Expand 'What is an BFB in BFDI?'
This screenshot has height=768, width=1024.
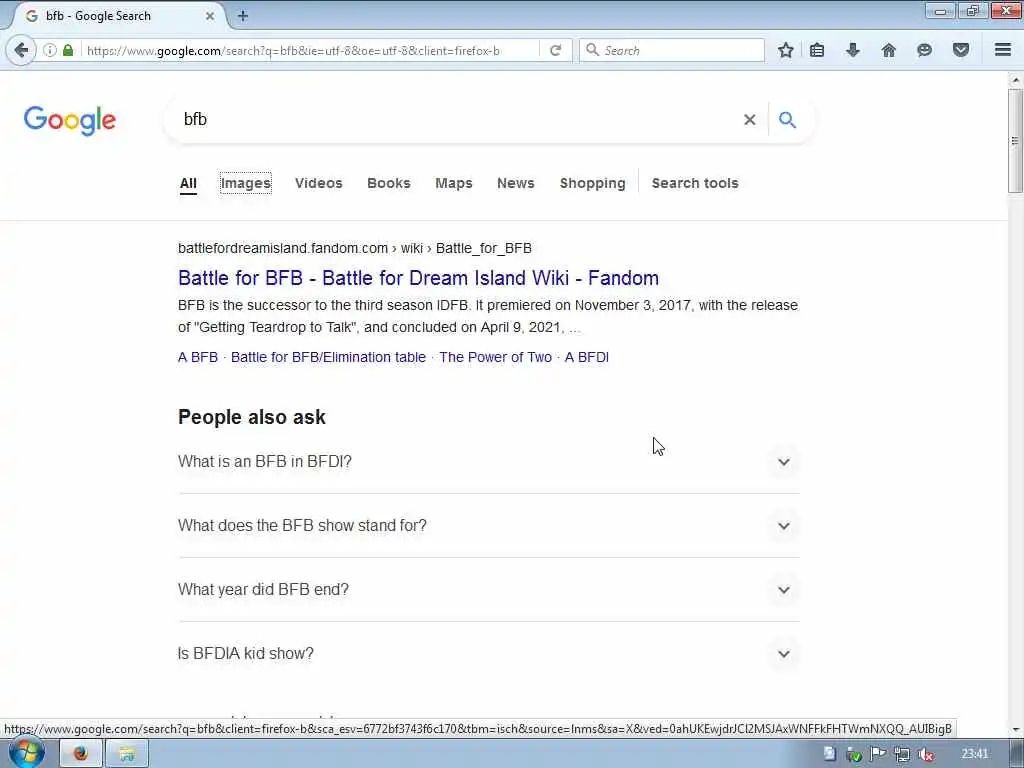pyautogui.click(x=488, y=462)
